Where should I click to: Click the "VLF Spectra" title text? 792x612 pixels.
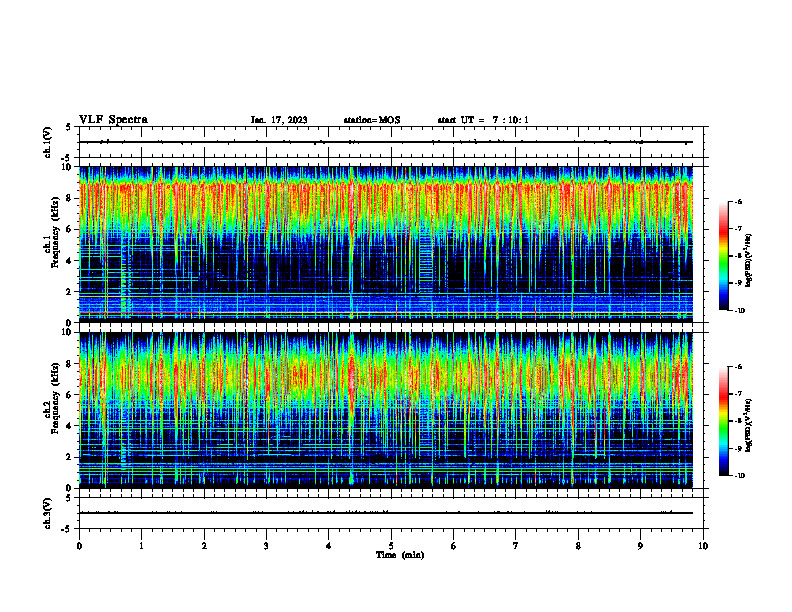(x=113, y=120)
